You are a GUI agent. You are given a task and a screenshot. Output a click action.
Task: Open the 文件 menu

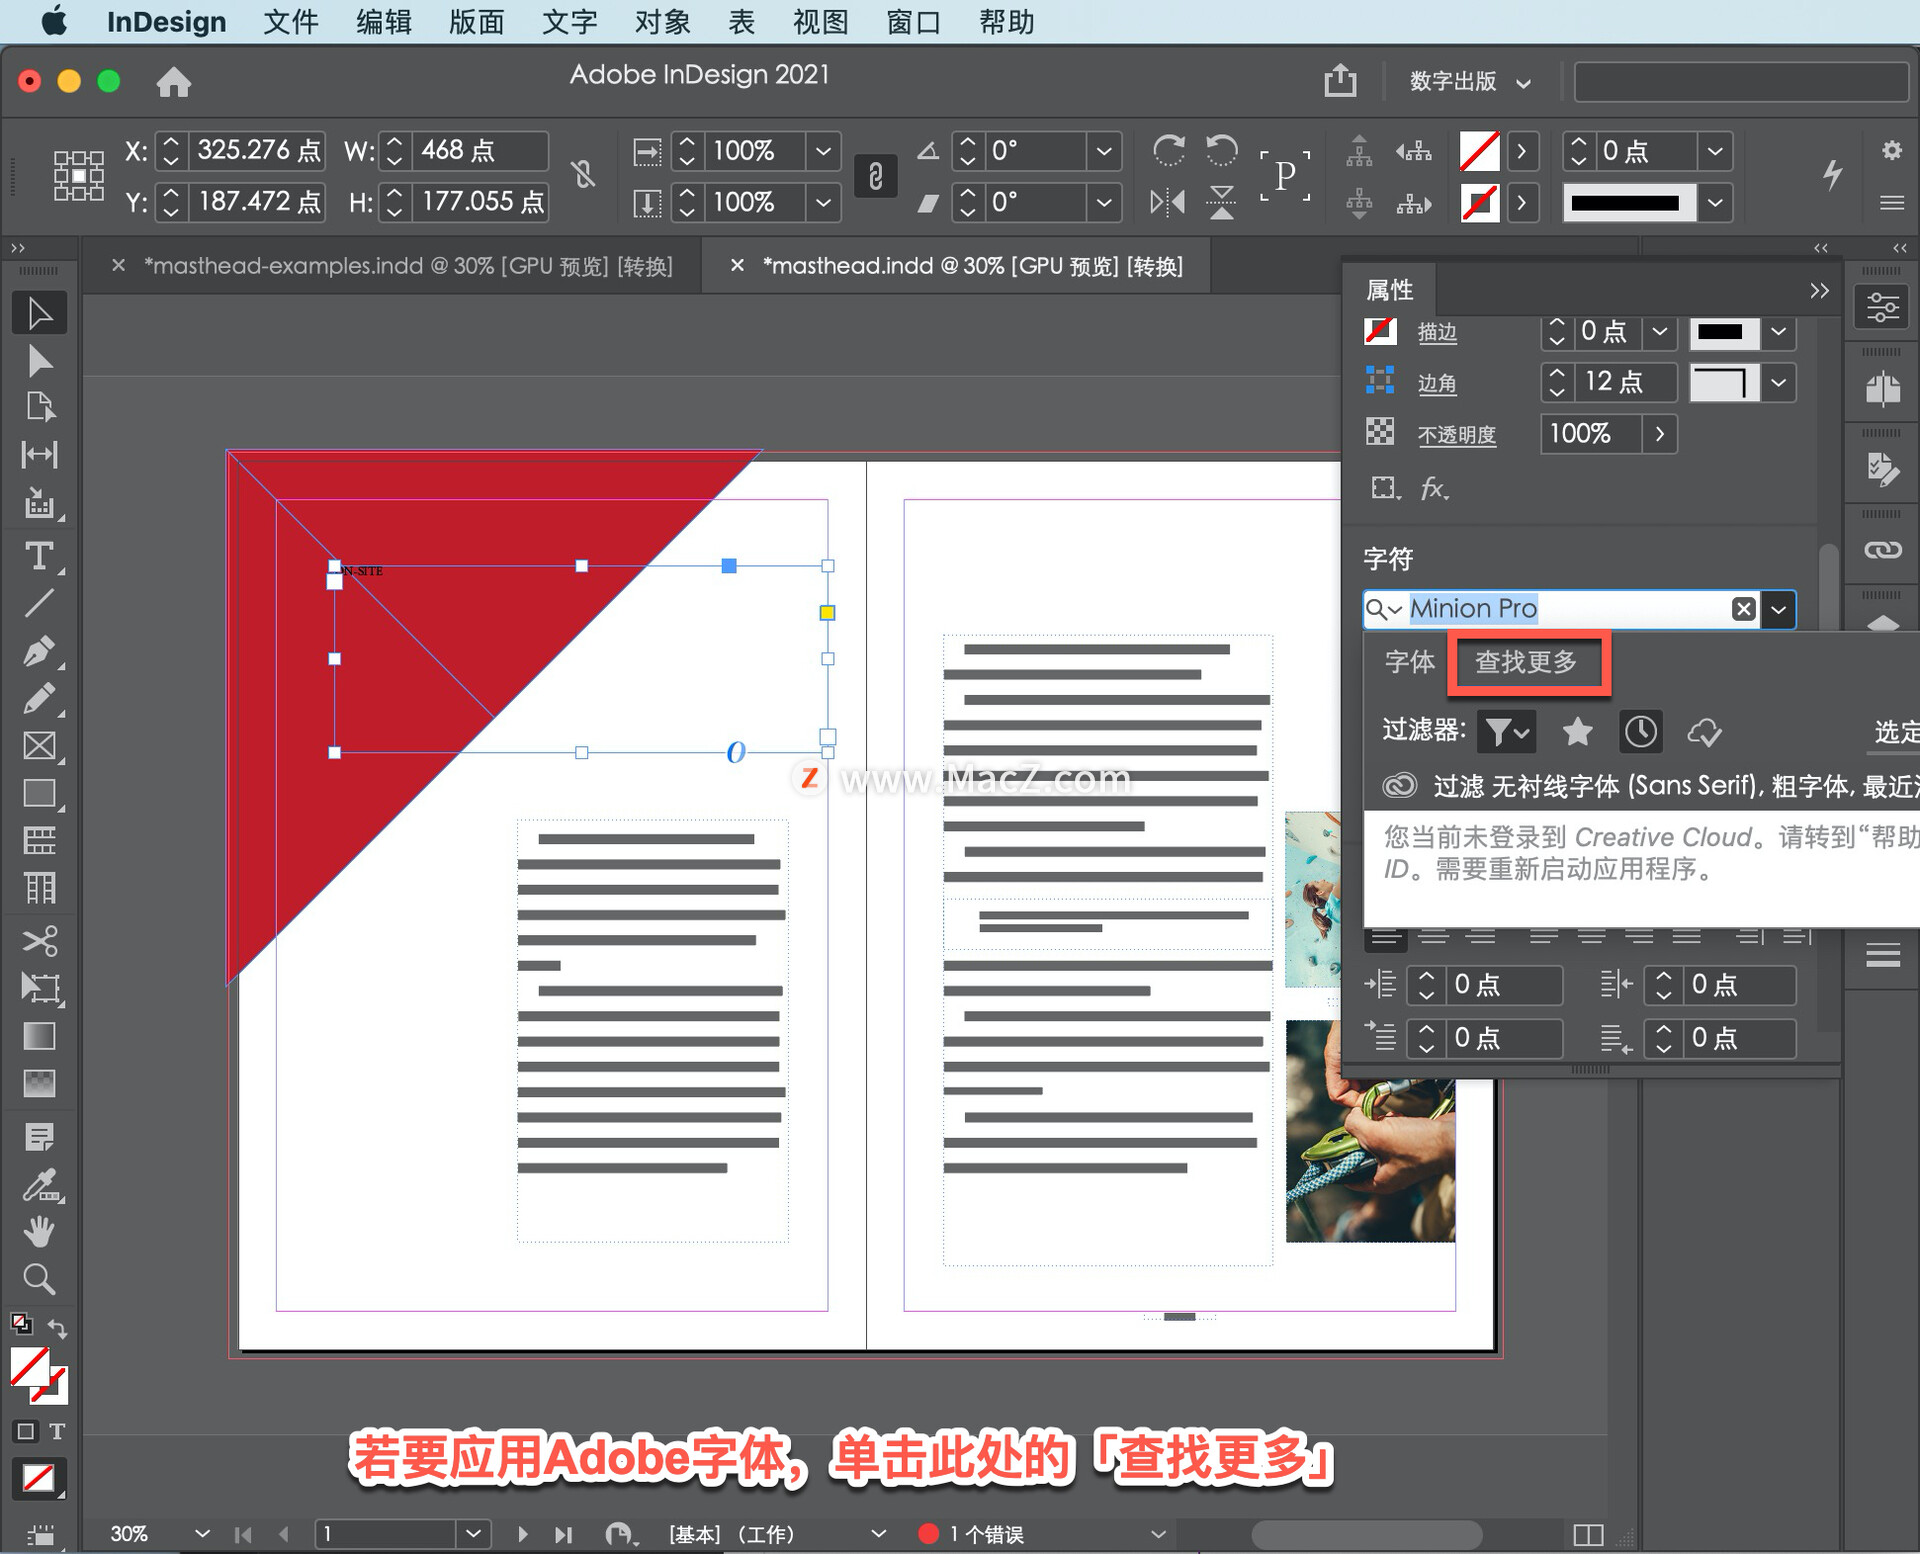290,21
